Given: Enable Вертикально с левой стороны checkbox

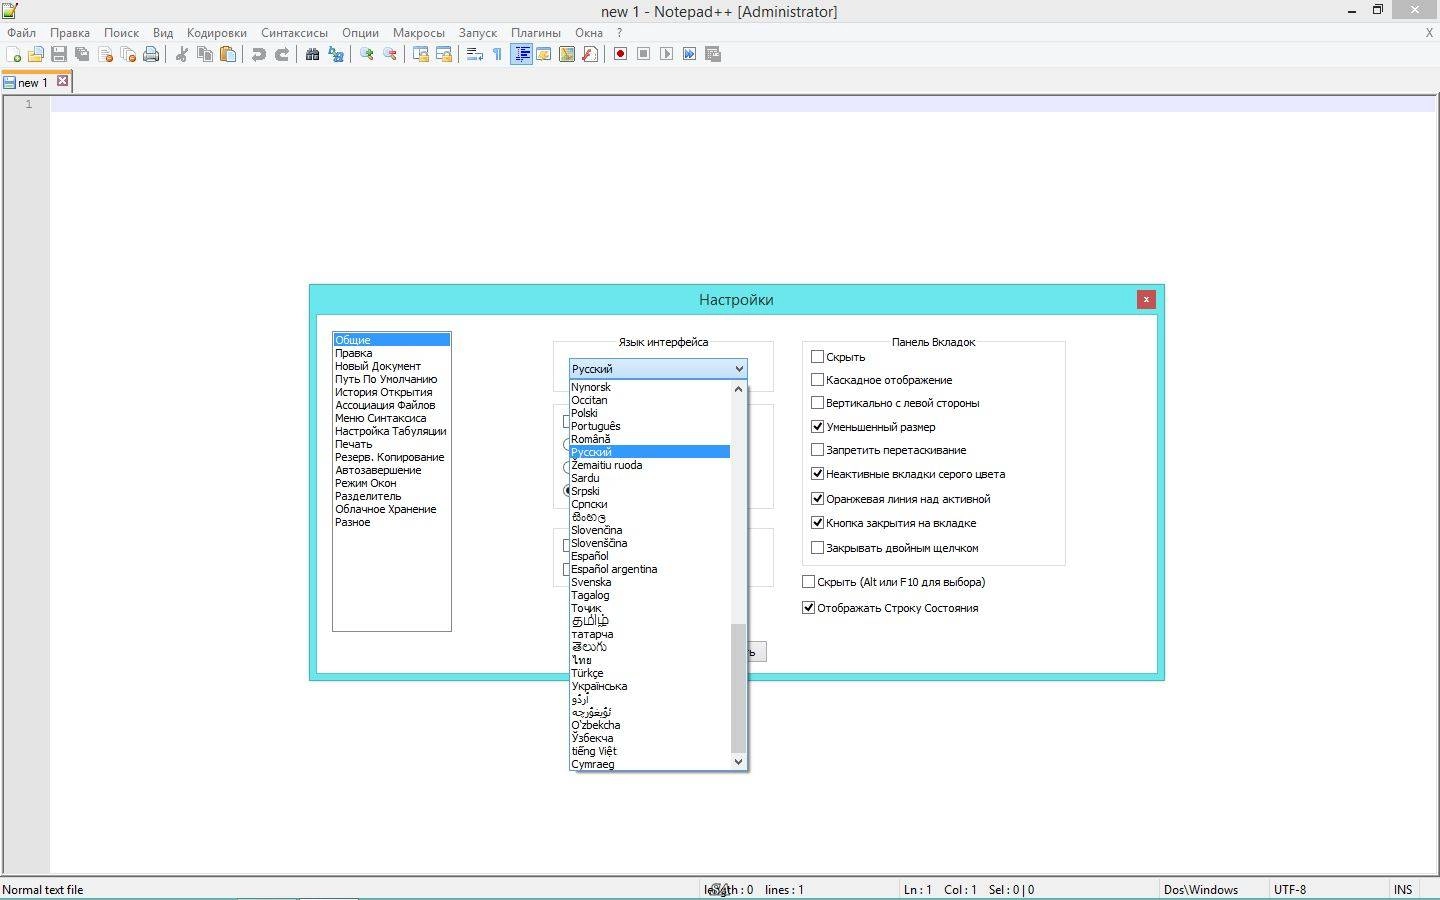Looking at the screenshot, I should (817, 402).
